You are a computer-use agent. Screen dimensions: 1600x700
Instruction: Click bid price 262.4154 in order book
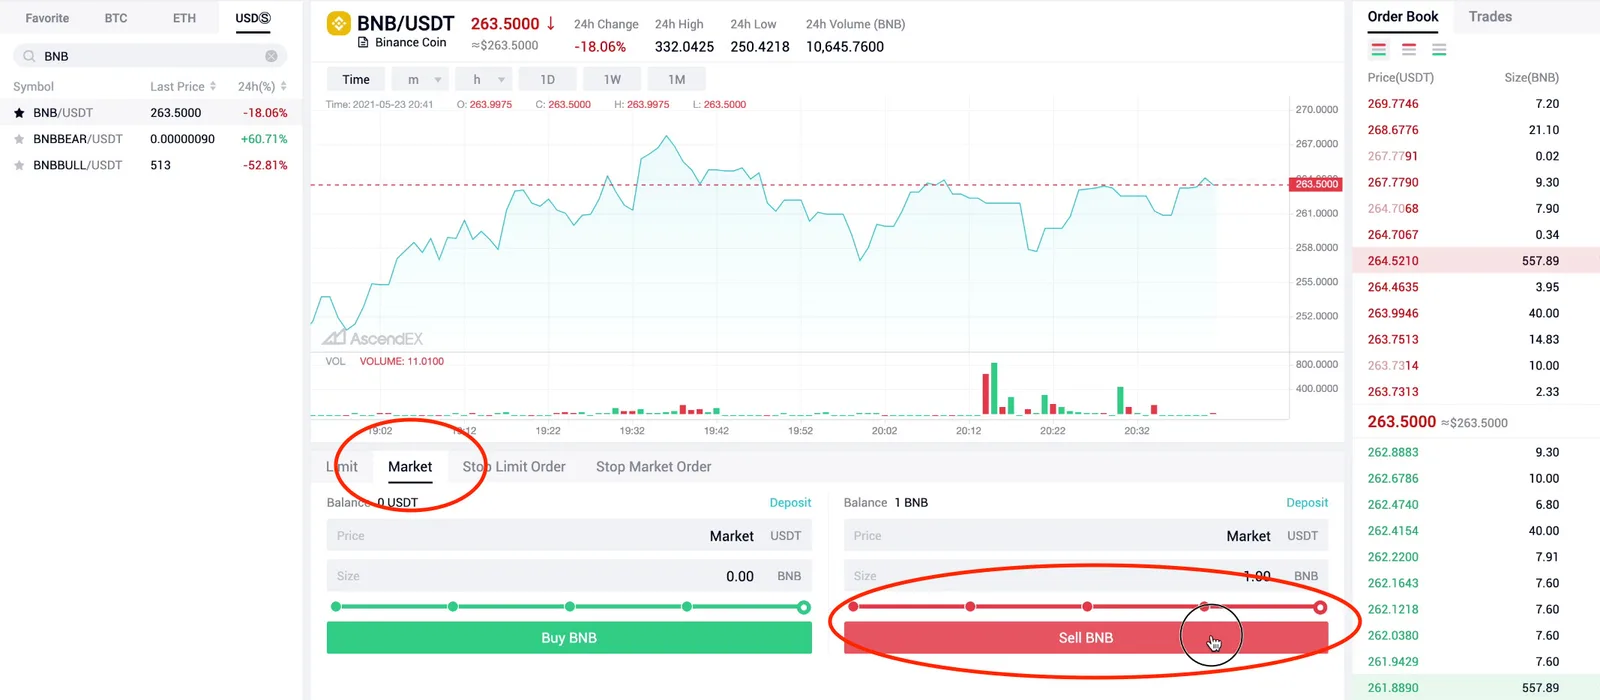tap(1393, 531)
